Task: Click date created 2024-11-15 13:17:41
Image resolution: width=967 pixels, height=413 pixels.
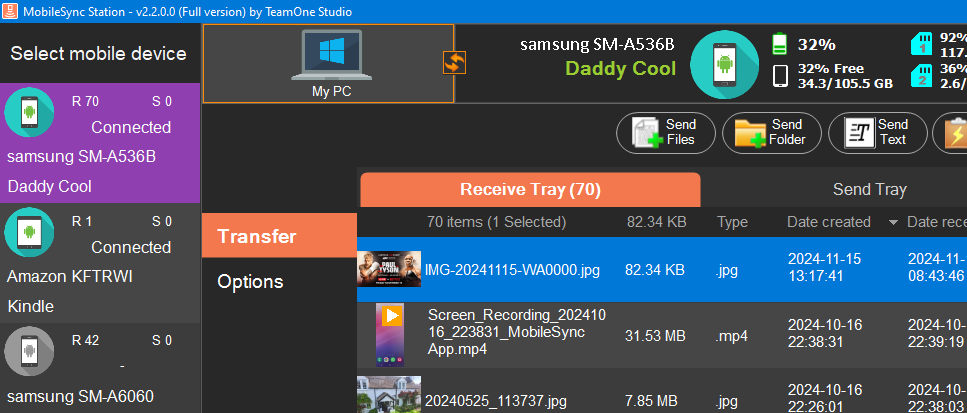Action: click(824, 267)
